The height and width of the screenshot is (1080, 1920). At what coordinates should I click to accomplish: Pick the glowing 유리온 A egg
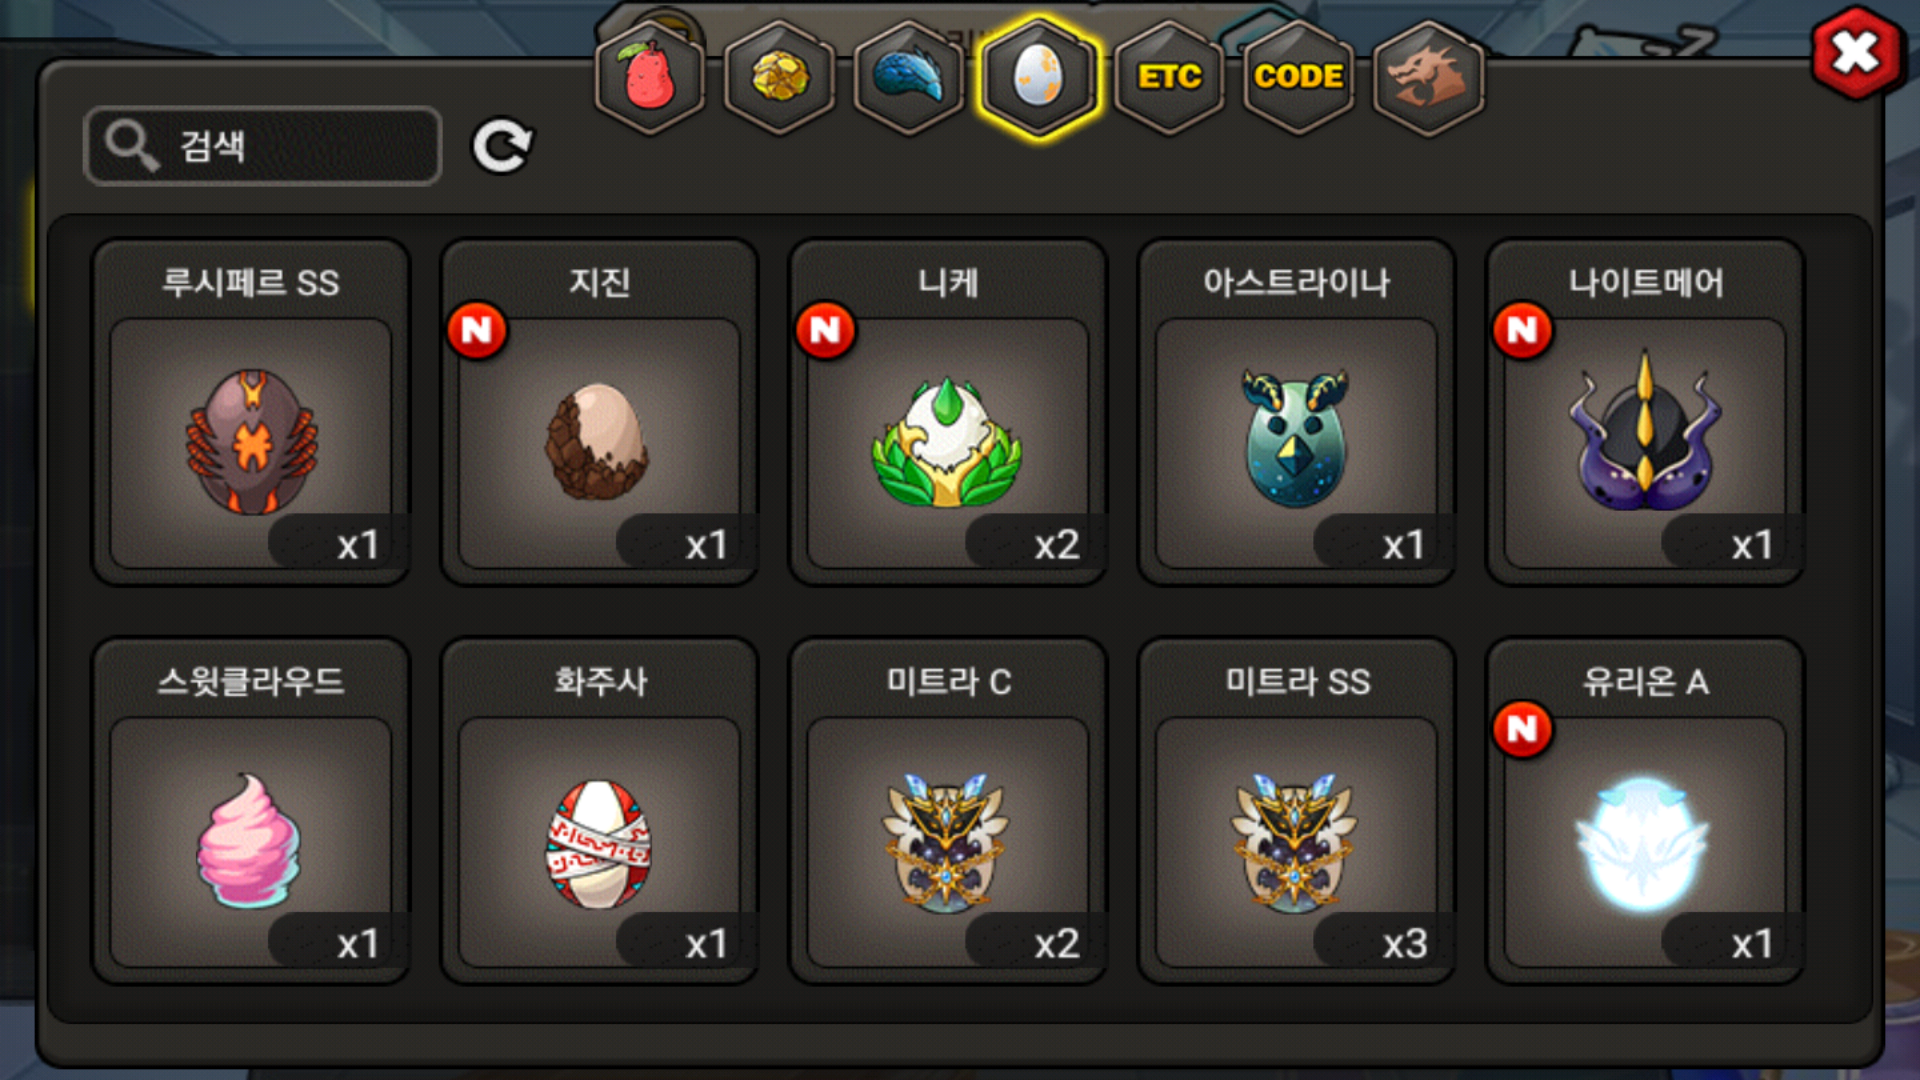point(1646,811)
